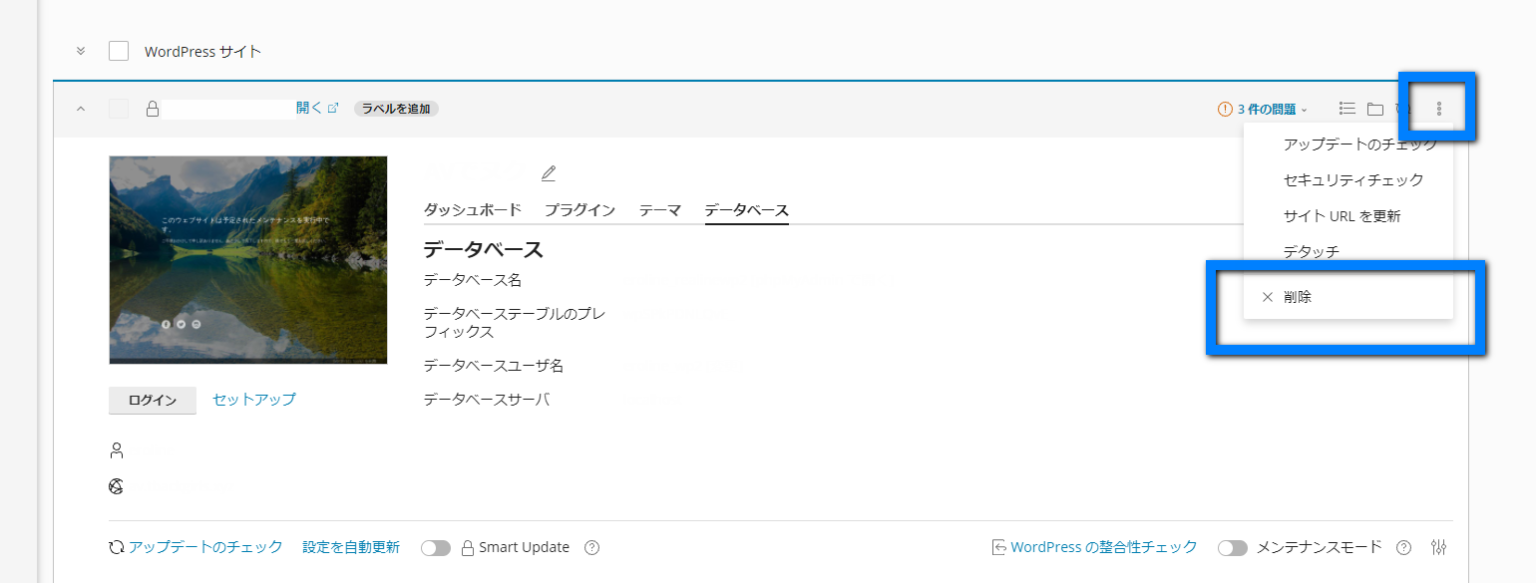Click help icon next to Smart Update
1536x583 pixels.
[x=591, y=547]
